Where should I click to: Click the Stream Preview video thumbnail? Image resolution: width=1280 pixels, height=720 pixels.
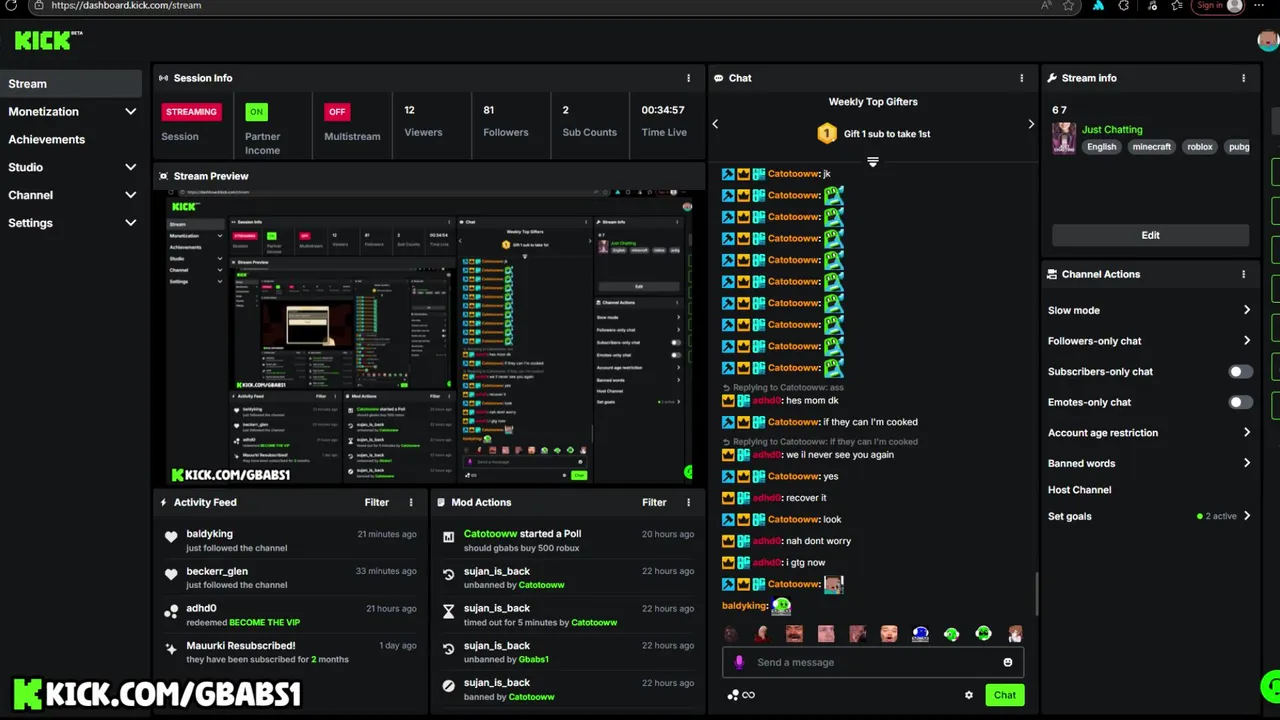[x=430, y=337]
